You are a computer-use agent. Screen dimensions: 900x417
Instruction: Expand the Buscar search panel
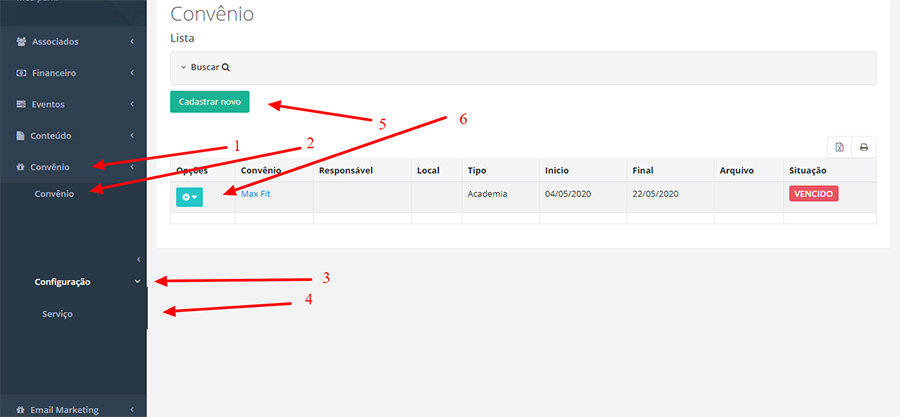tap(205, 68)
